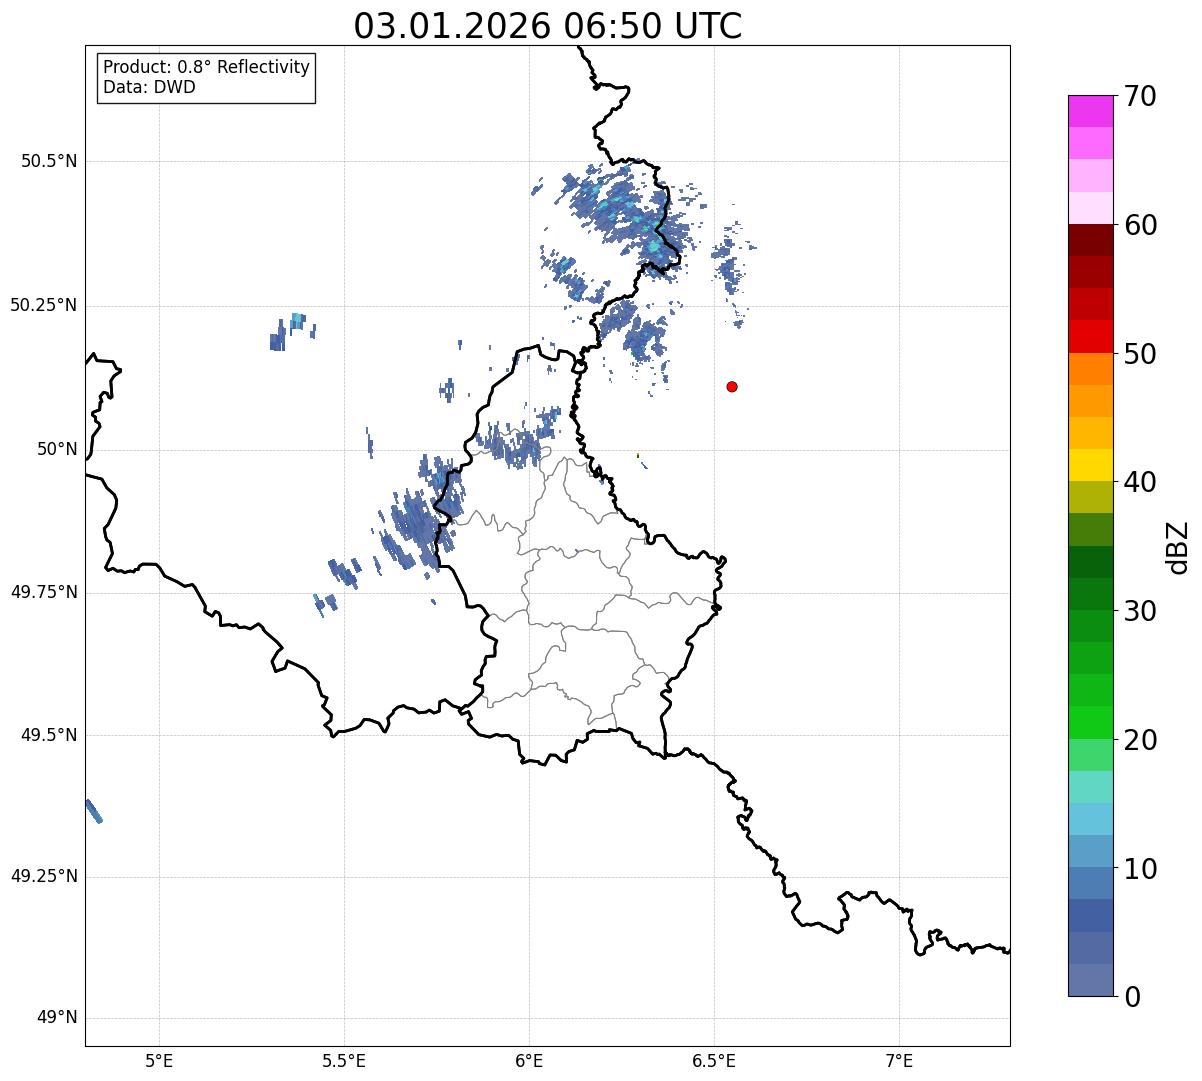1202x1081 pixels.
Task: Click the 50°N latitude label
Action: pyautogui.click(x=57, y=449)
